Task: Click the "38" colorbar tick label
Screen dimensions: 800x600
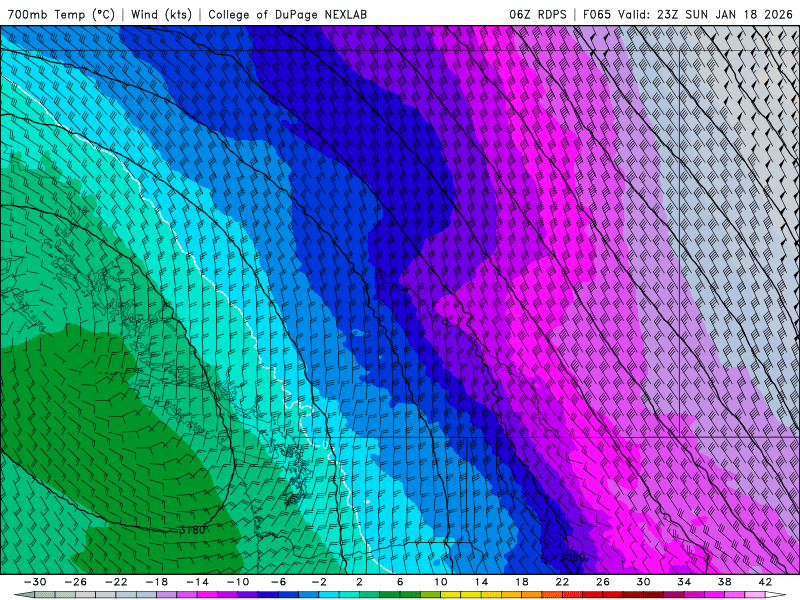Action: click(724, 582)
